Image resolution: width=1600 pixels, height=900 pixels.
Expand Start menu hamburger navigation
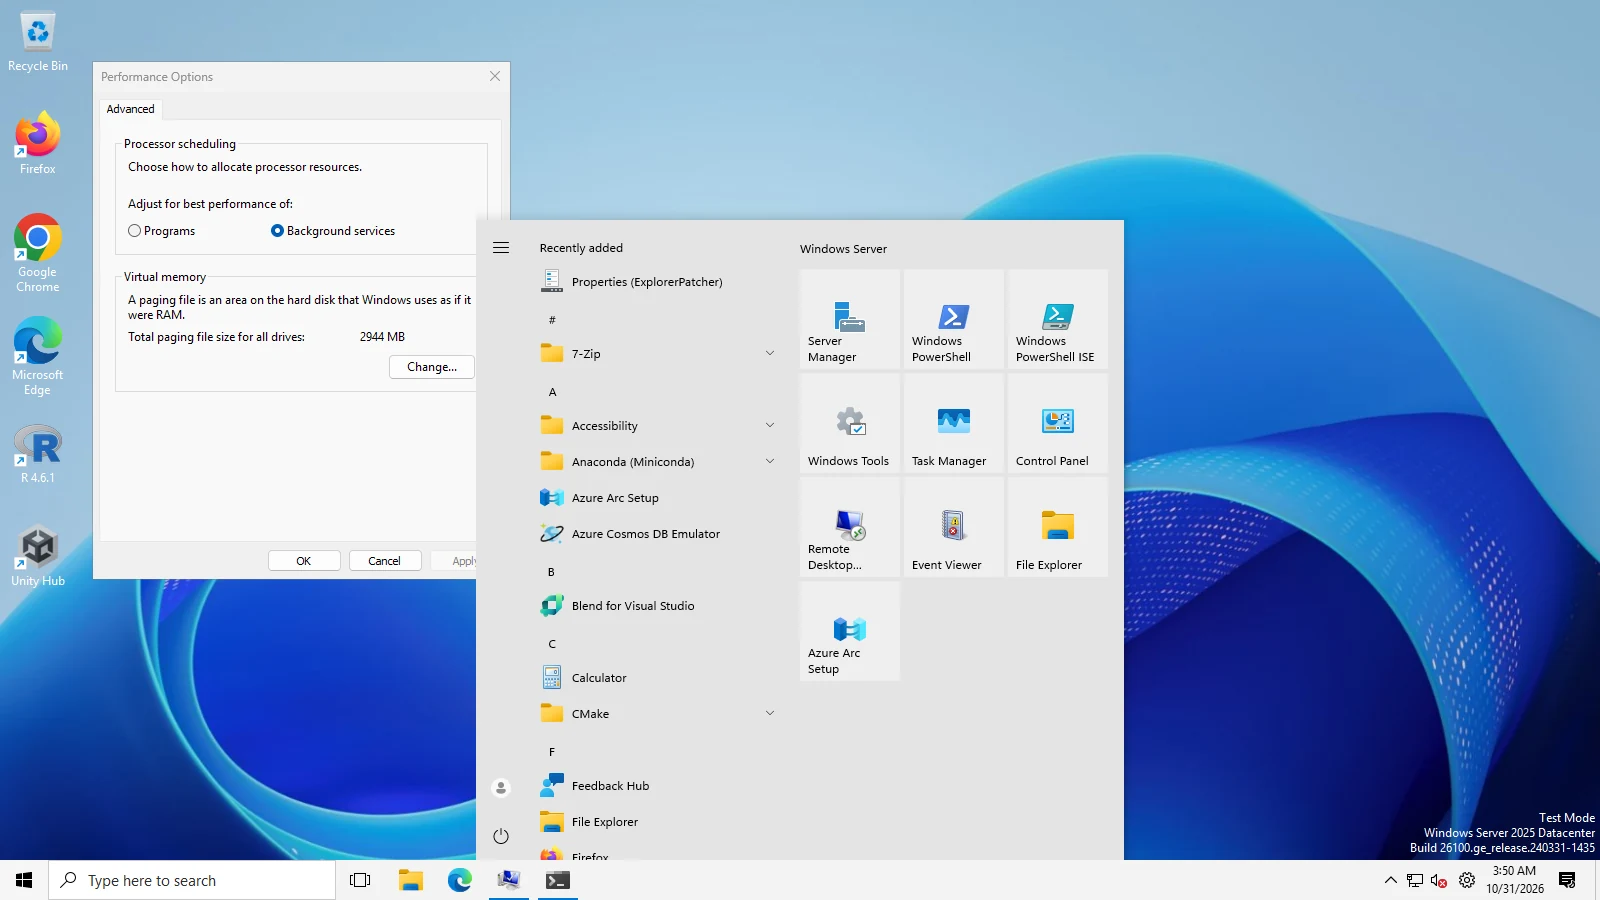tap(501, 248)
